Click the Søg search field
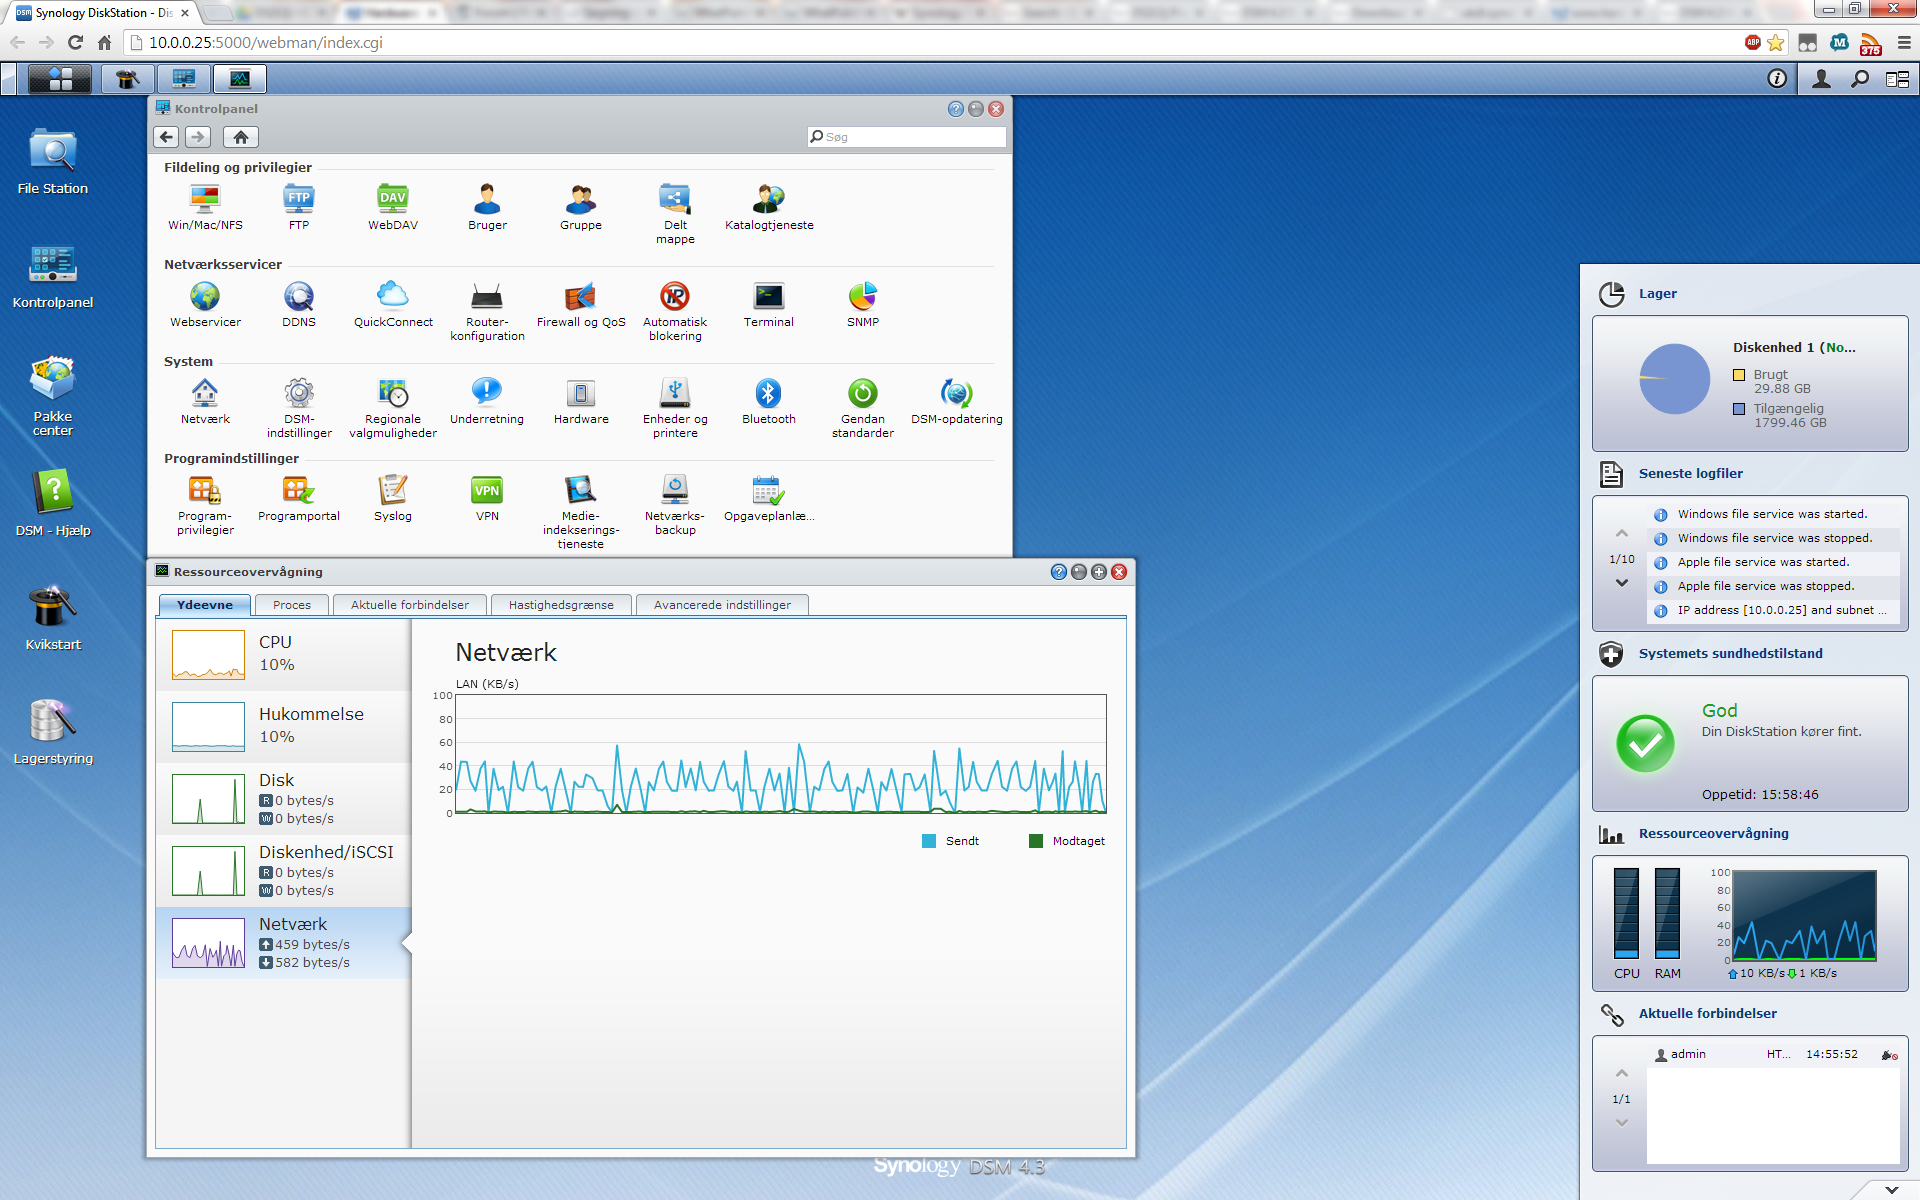The width and height of the screenshot is (1920, 1200). [906, 137]
